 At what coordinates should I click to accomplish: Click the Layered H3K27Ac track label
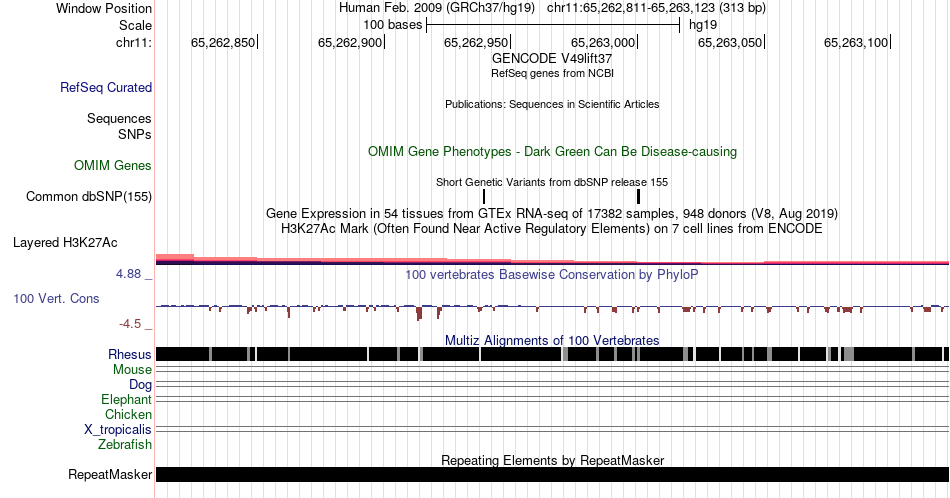tap(65, 242)
